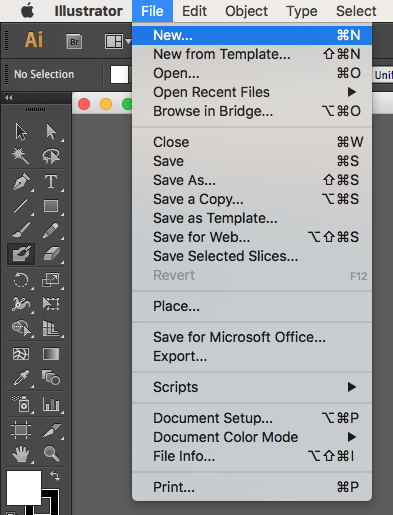Select the Magic Wand tool

(21, 156)
